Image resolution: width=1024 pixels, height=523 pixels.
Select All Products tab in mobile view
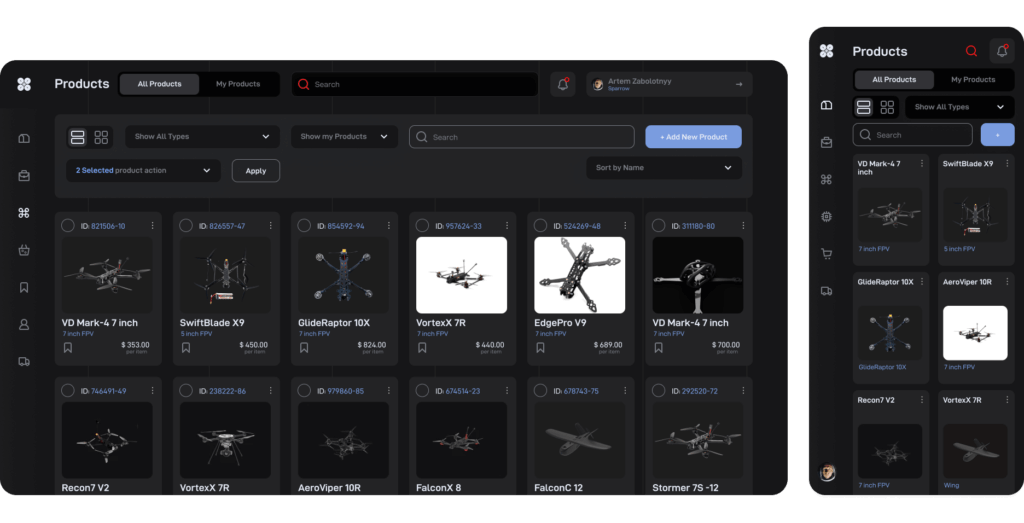894,80
